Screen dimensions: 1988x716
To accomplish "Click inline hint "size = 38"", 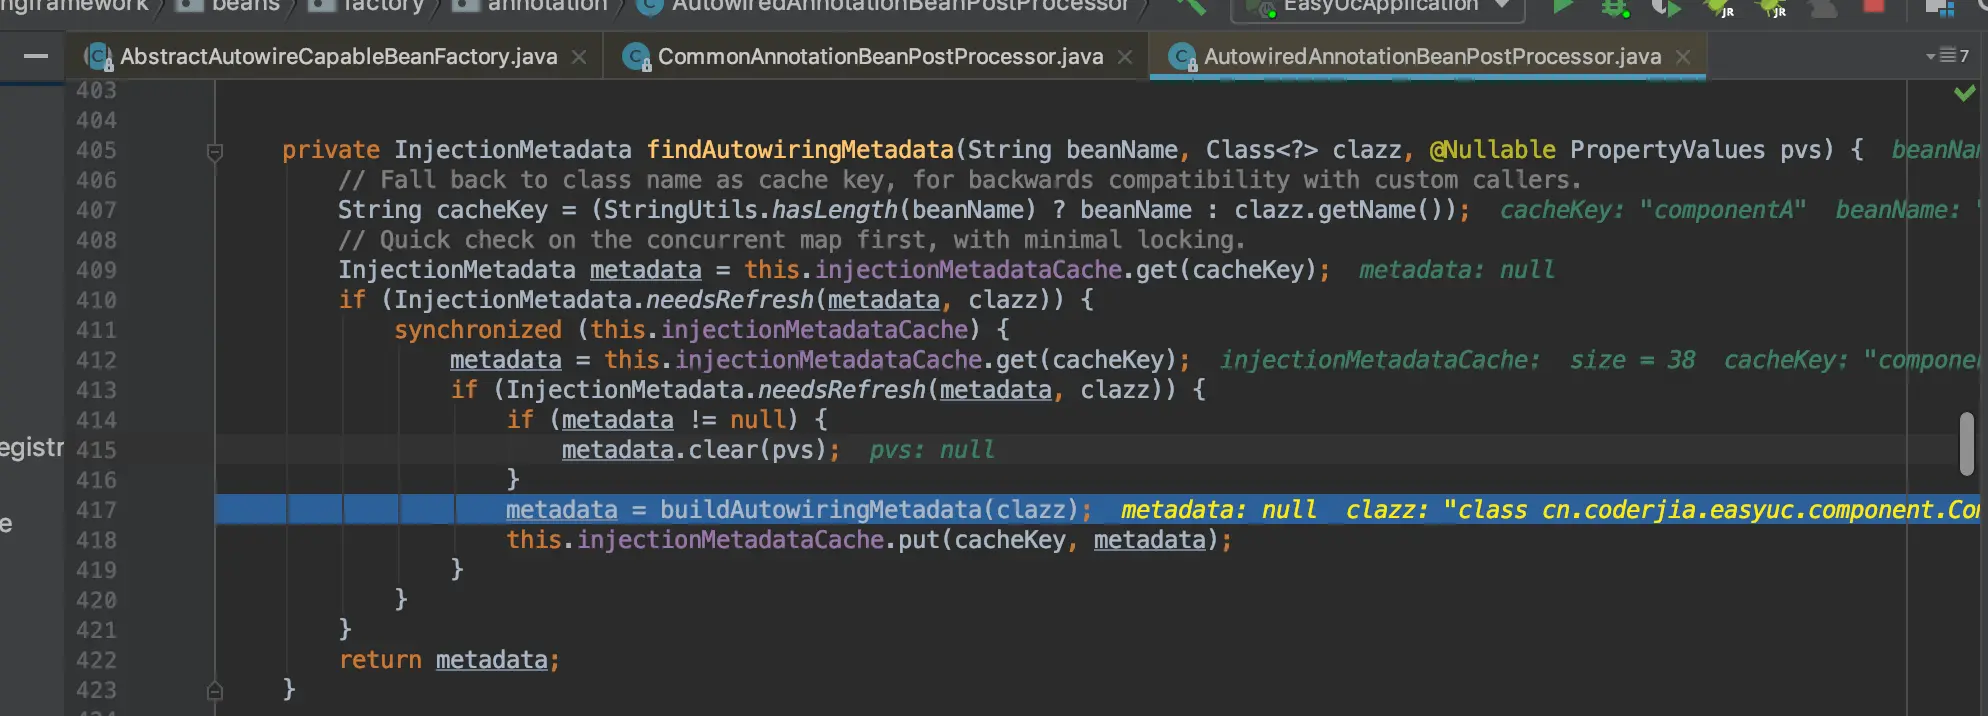I will pos(1632,360).
